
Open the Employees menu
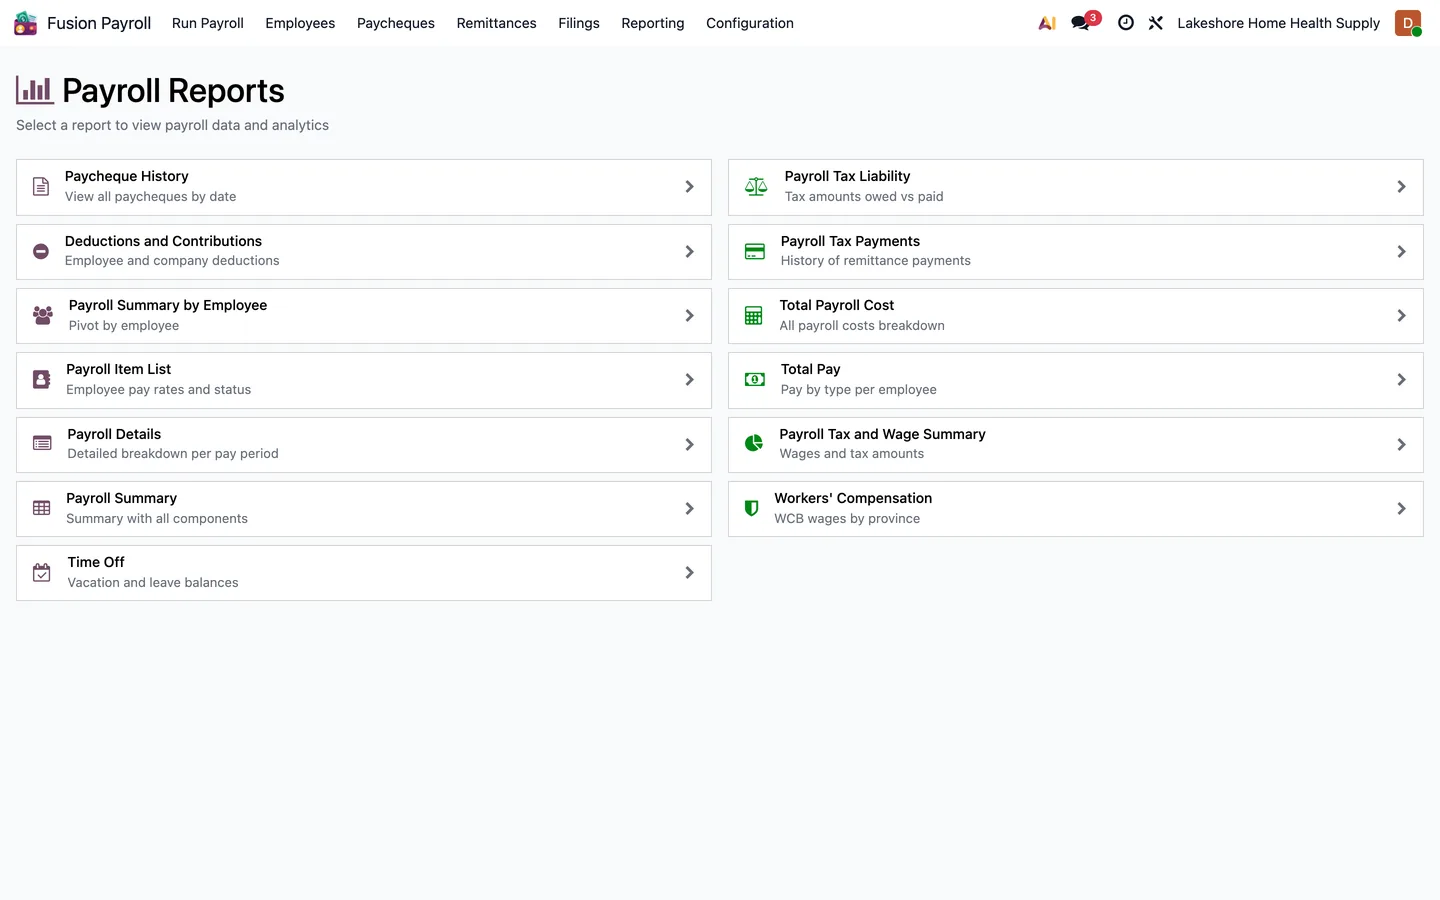(x=300, y=23)
